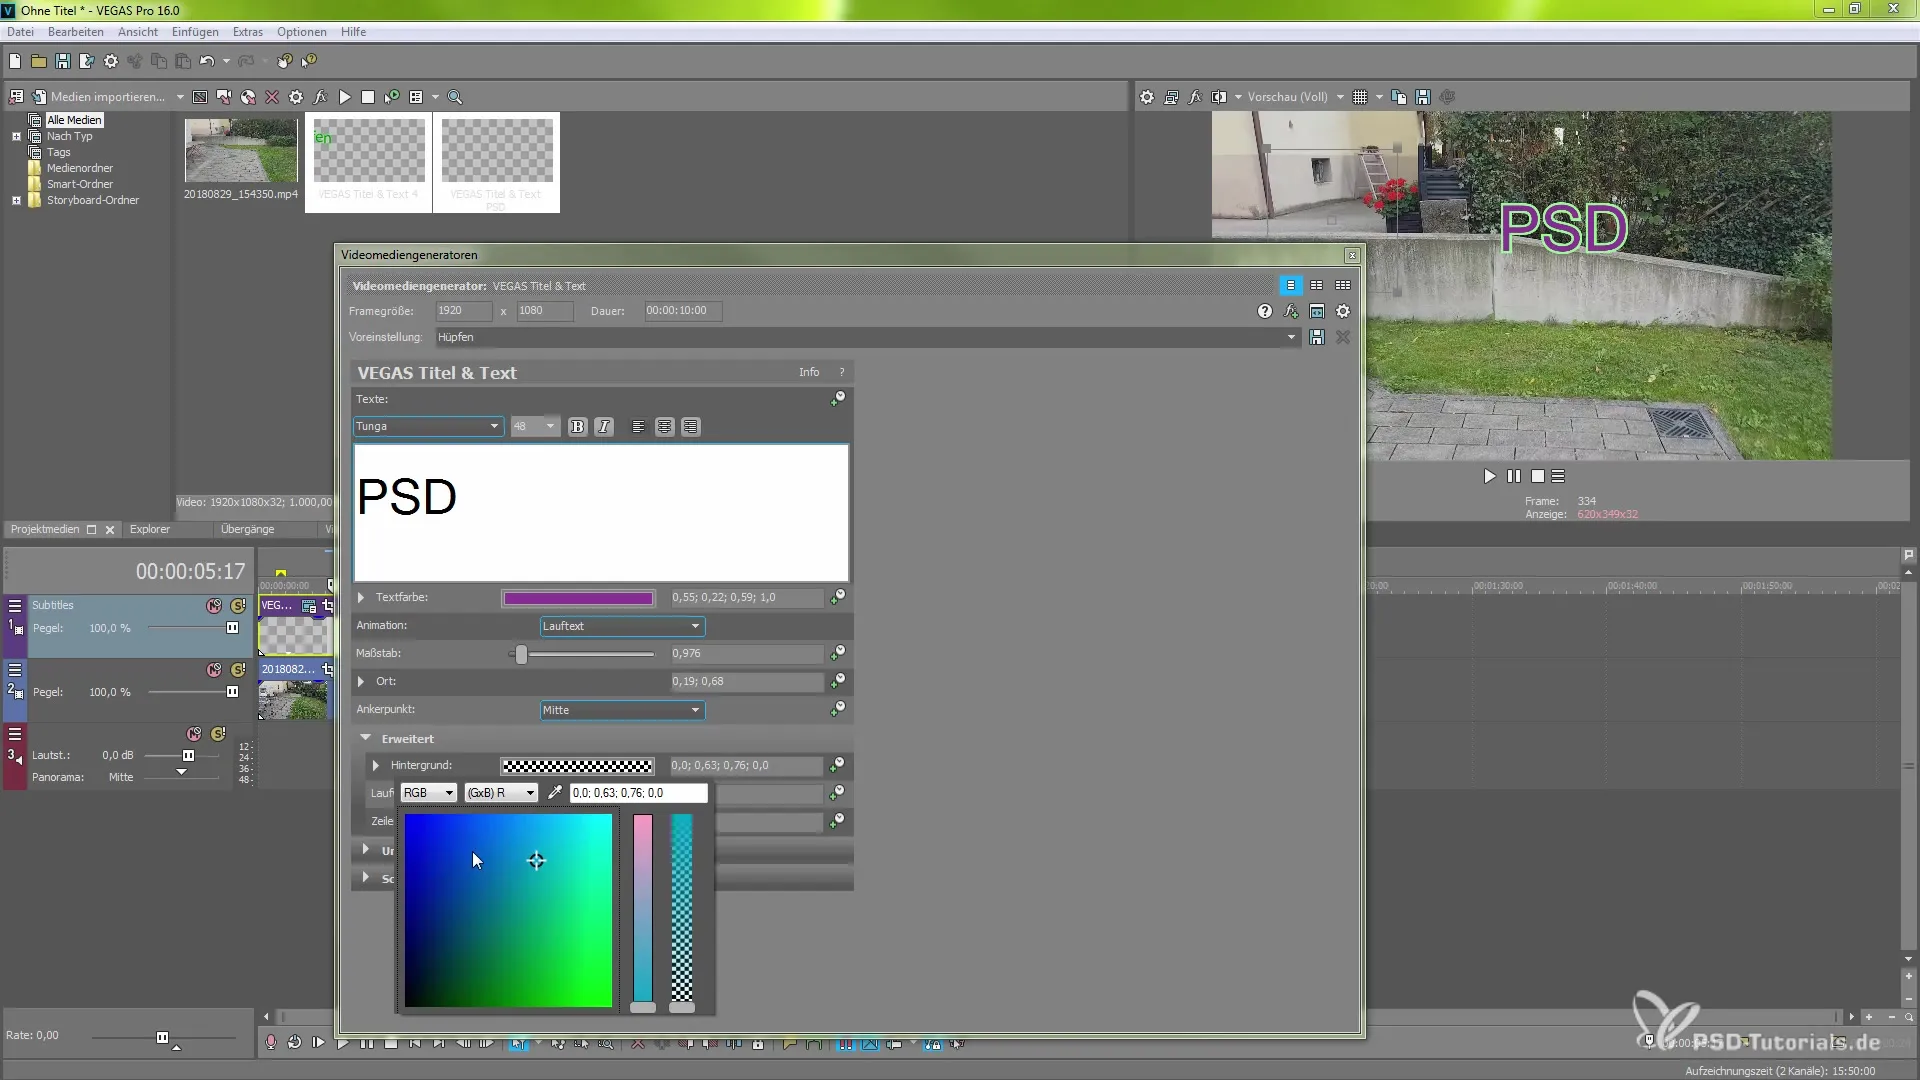Open the Voreinstellung preset dropdown Hüpfen
Screen dimensions: 1920x1080
pyautogui.click(x=867, y=337)
